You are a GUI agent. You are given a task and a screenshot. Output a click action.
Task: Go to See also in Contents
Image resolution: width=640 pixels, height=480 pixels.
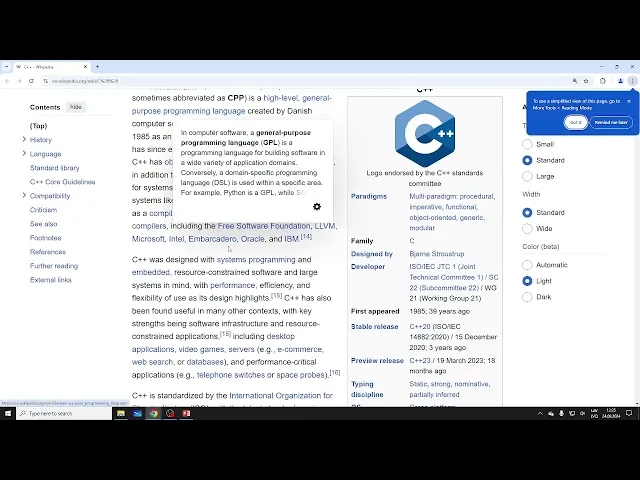tap(43, 224)
